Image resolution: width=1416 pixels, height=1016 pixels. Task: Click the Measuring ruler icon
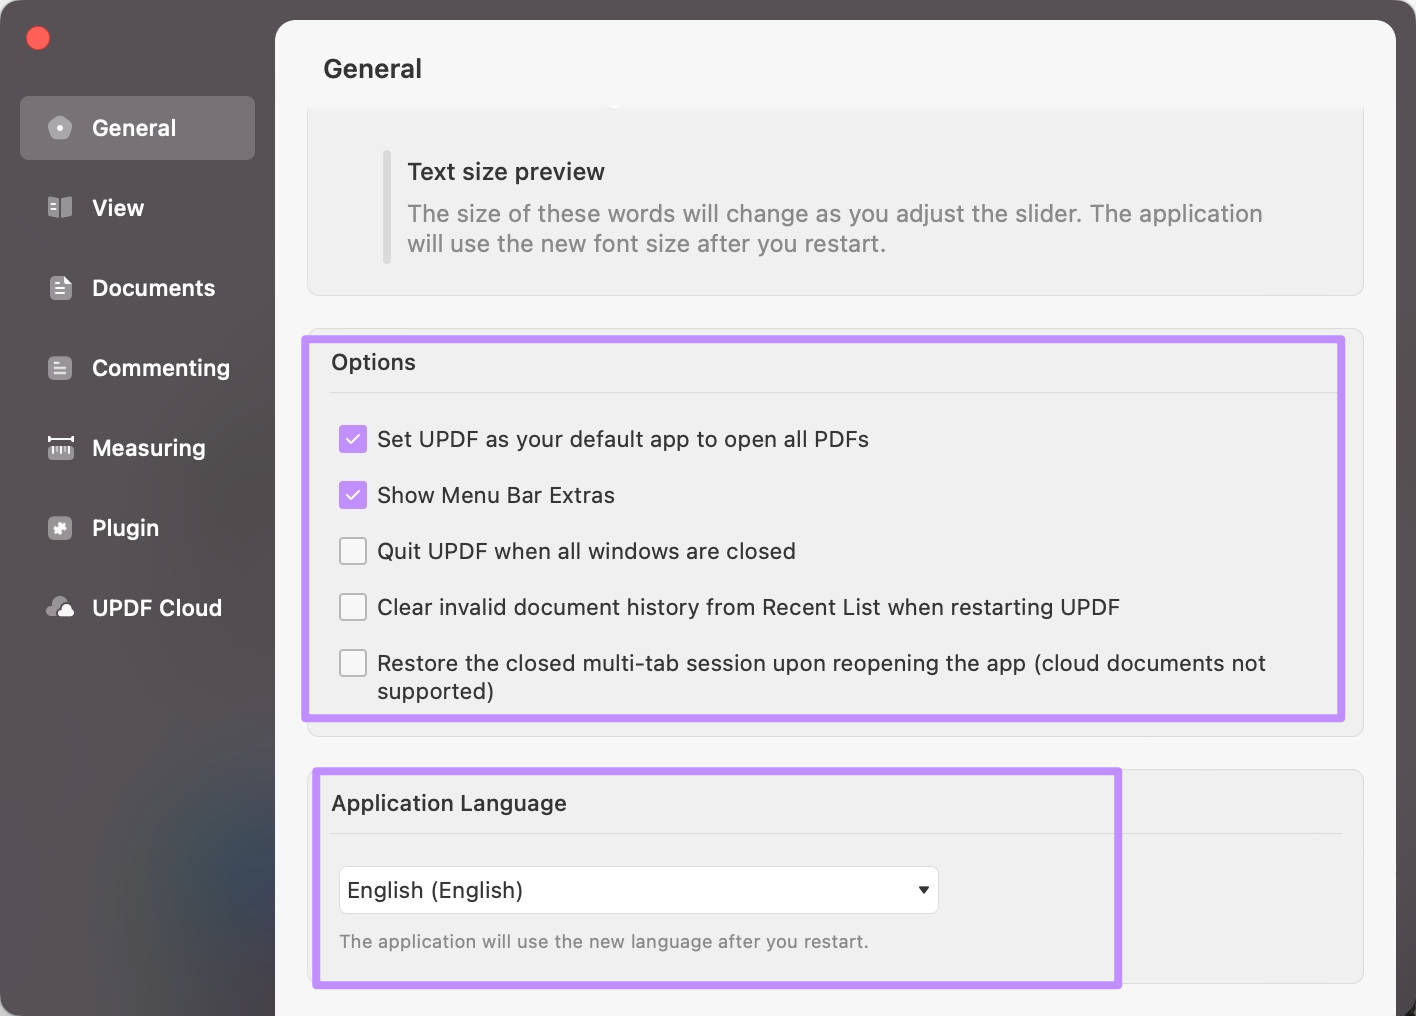point(60,448)
